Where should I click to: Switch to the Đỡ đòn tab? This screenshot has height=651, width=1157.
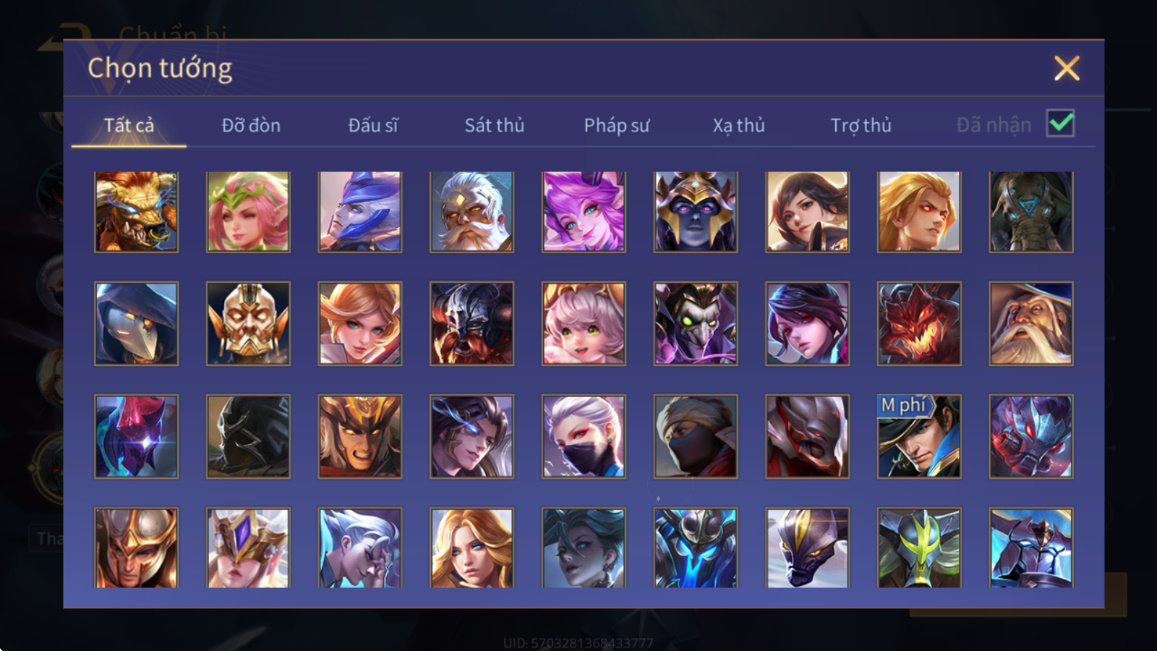point(251,125)
